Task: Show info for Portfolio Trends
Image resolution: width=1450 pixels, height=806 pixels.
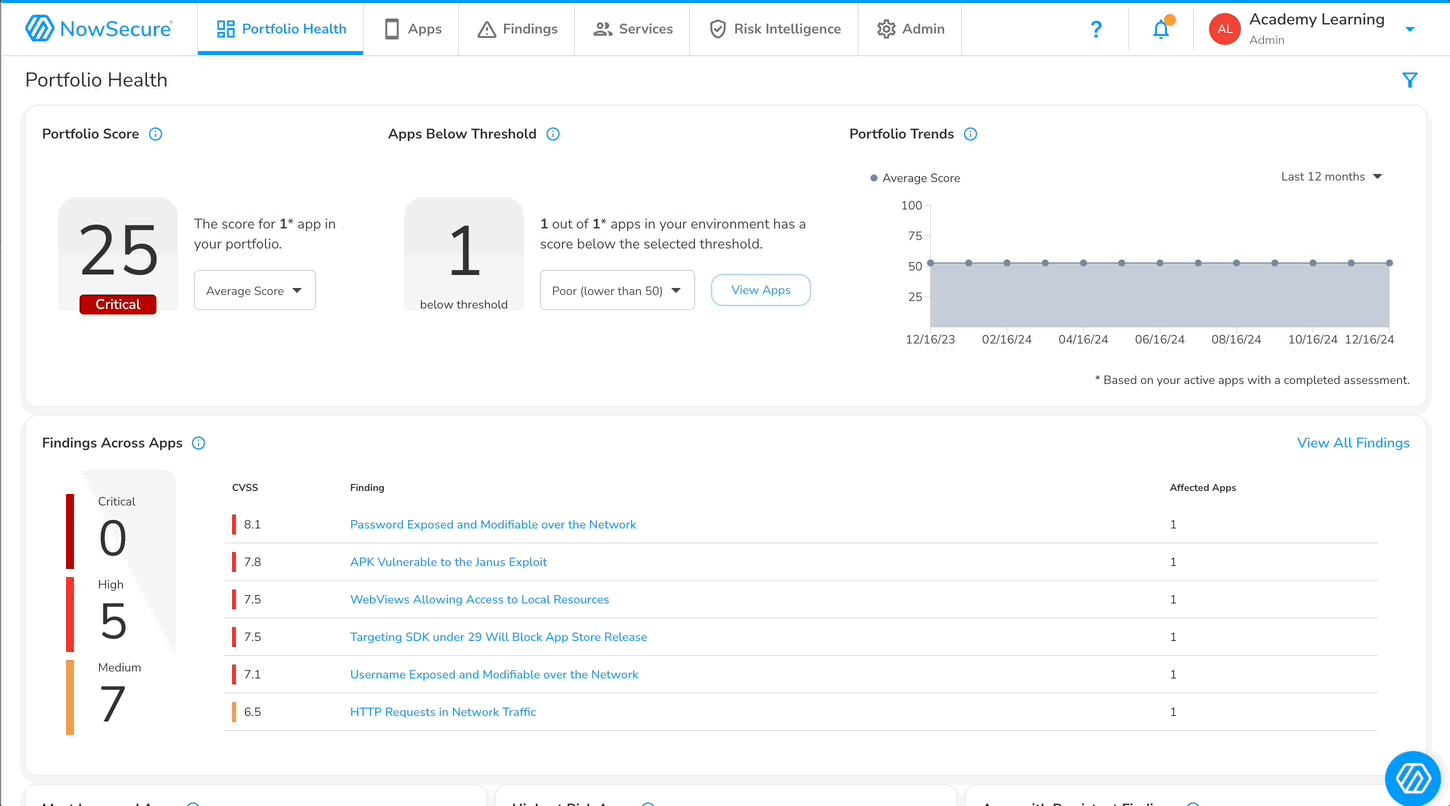Action: pyautogui.click(x=970, y=134)
